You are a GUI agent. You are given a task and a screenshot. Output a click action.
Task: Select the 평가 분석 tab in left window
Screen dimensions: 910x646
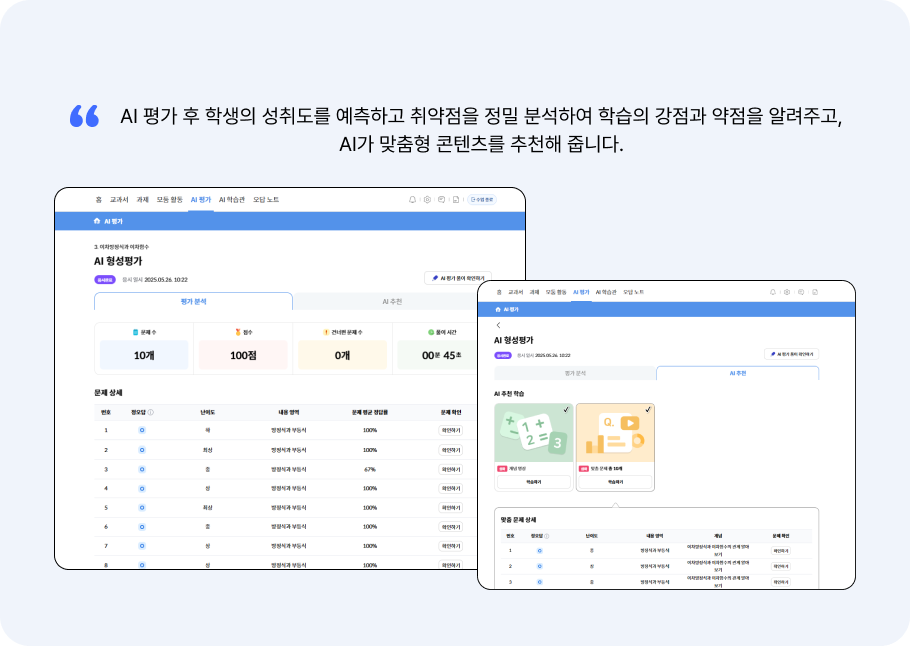[x=193, y=301]
